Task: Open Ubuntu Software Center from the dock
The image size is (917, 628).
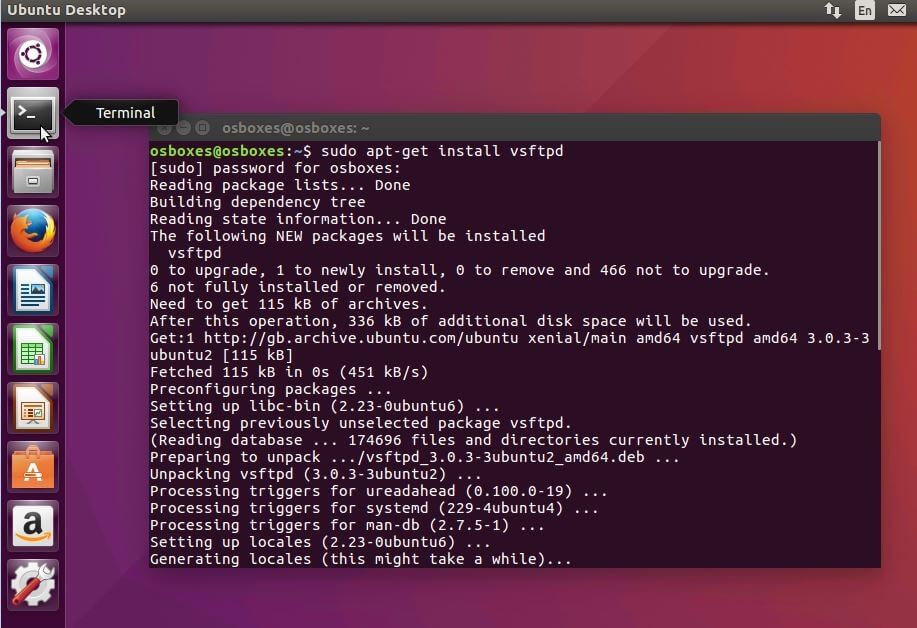Action: (x=31, y=467)
